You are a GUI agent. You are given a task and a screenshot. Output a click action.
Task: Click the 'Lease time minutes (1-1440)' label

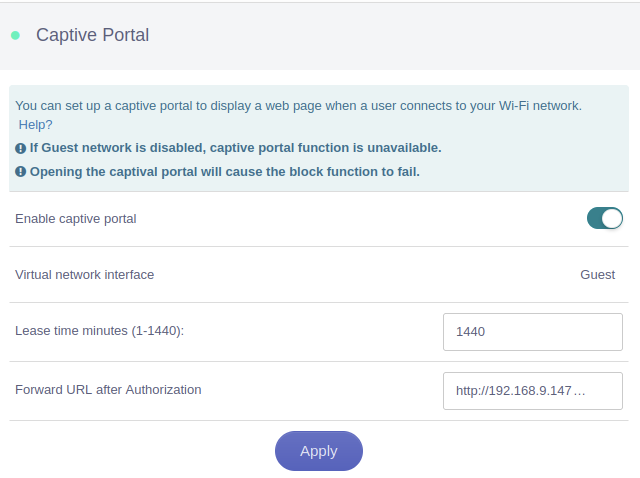(x=99, y=331)
